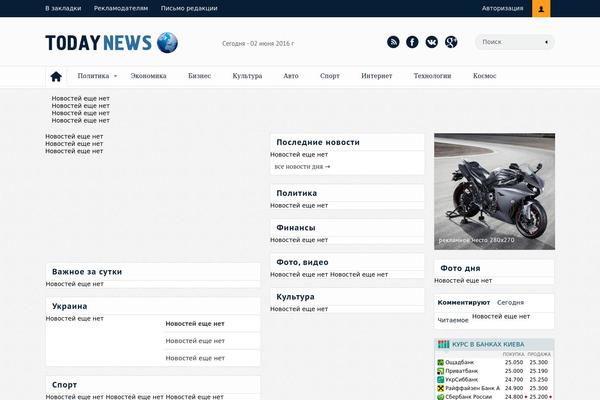
Task: Click the Приватбанк sell rate 25.190
Action: coord(539,371)
